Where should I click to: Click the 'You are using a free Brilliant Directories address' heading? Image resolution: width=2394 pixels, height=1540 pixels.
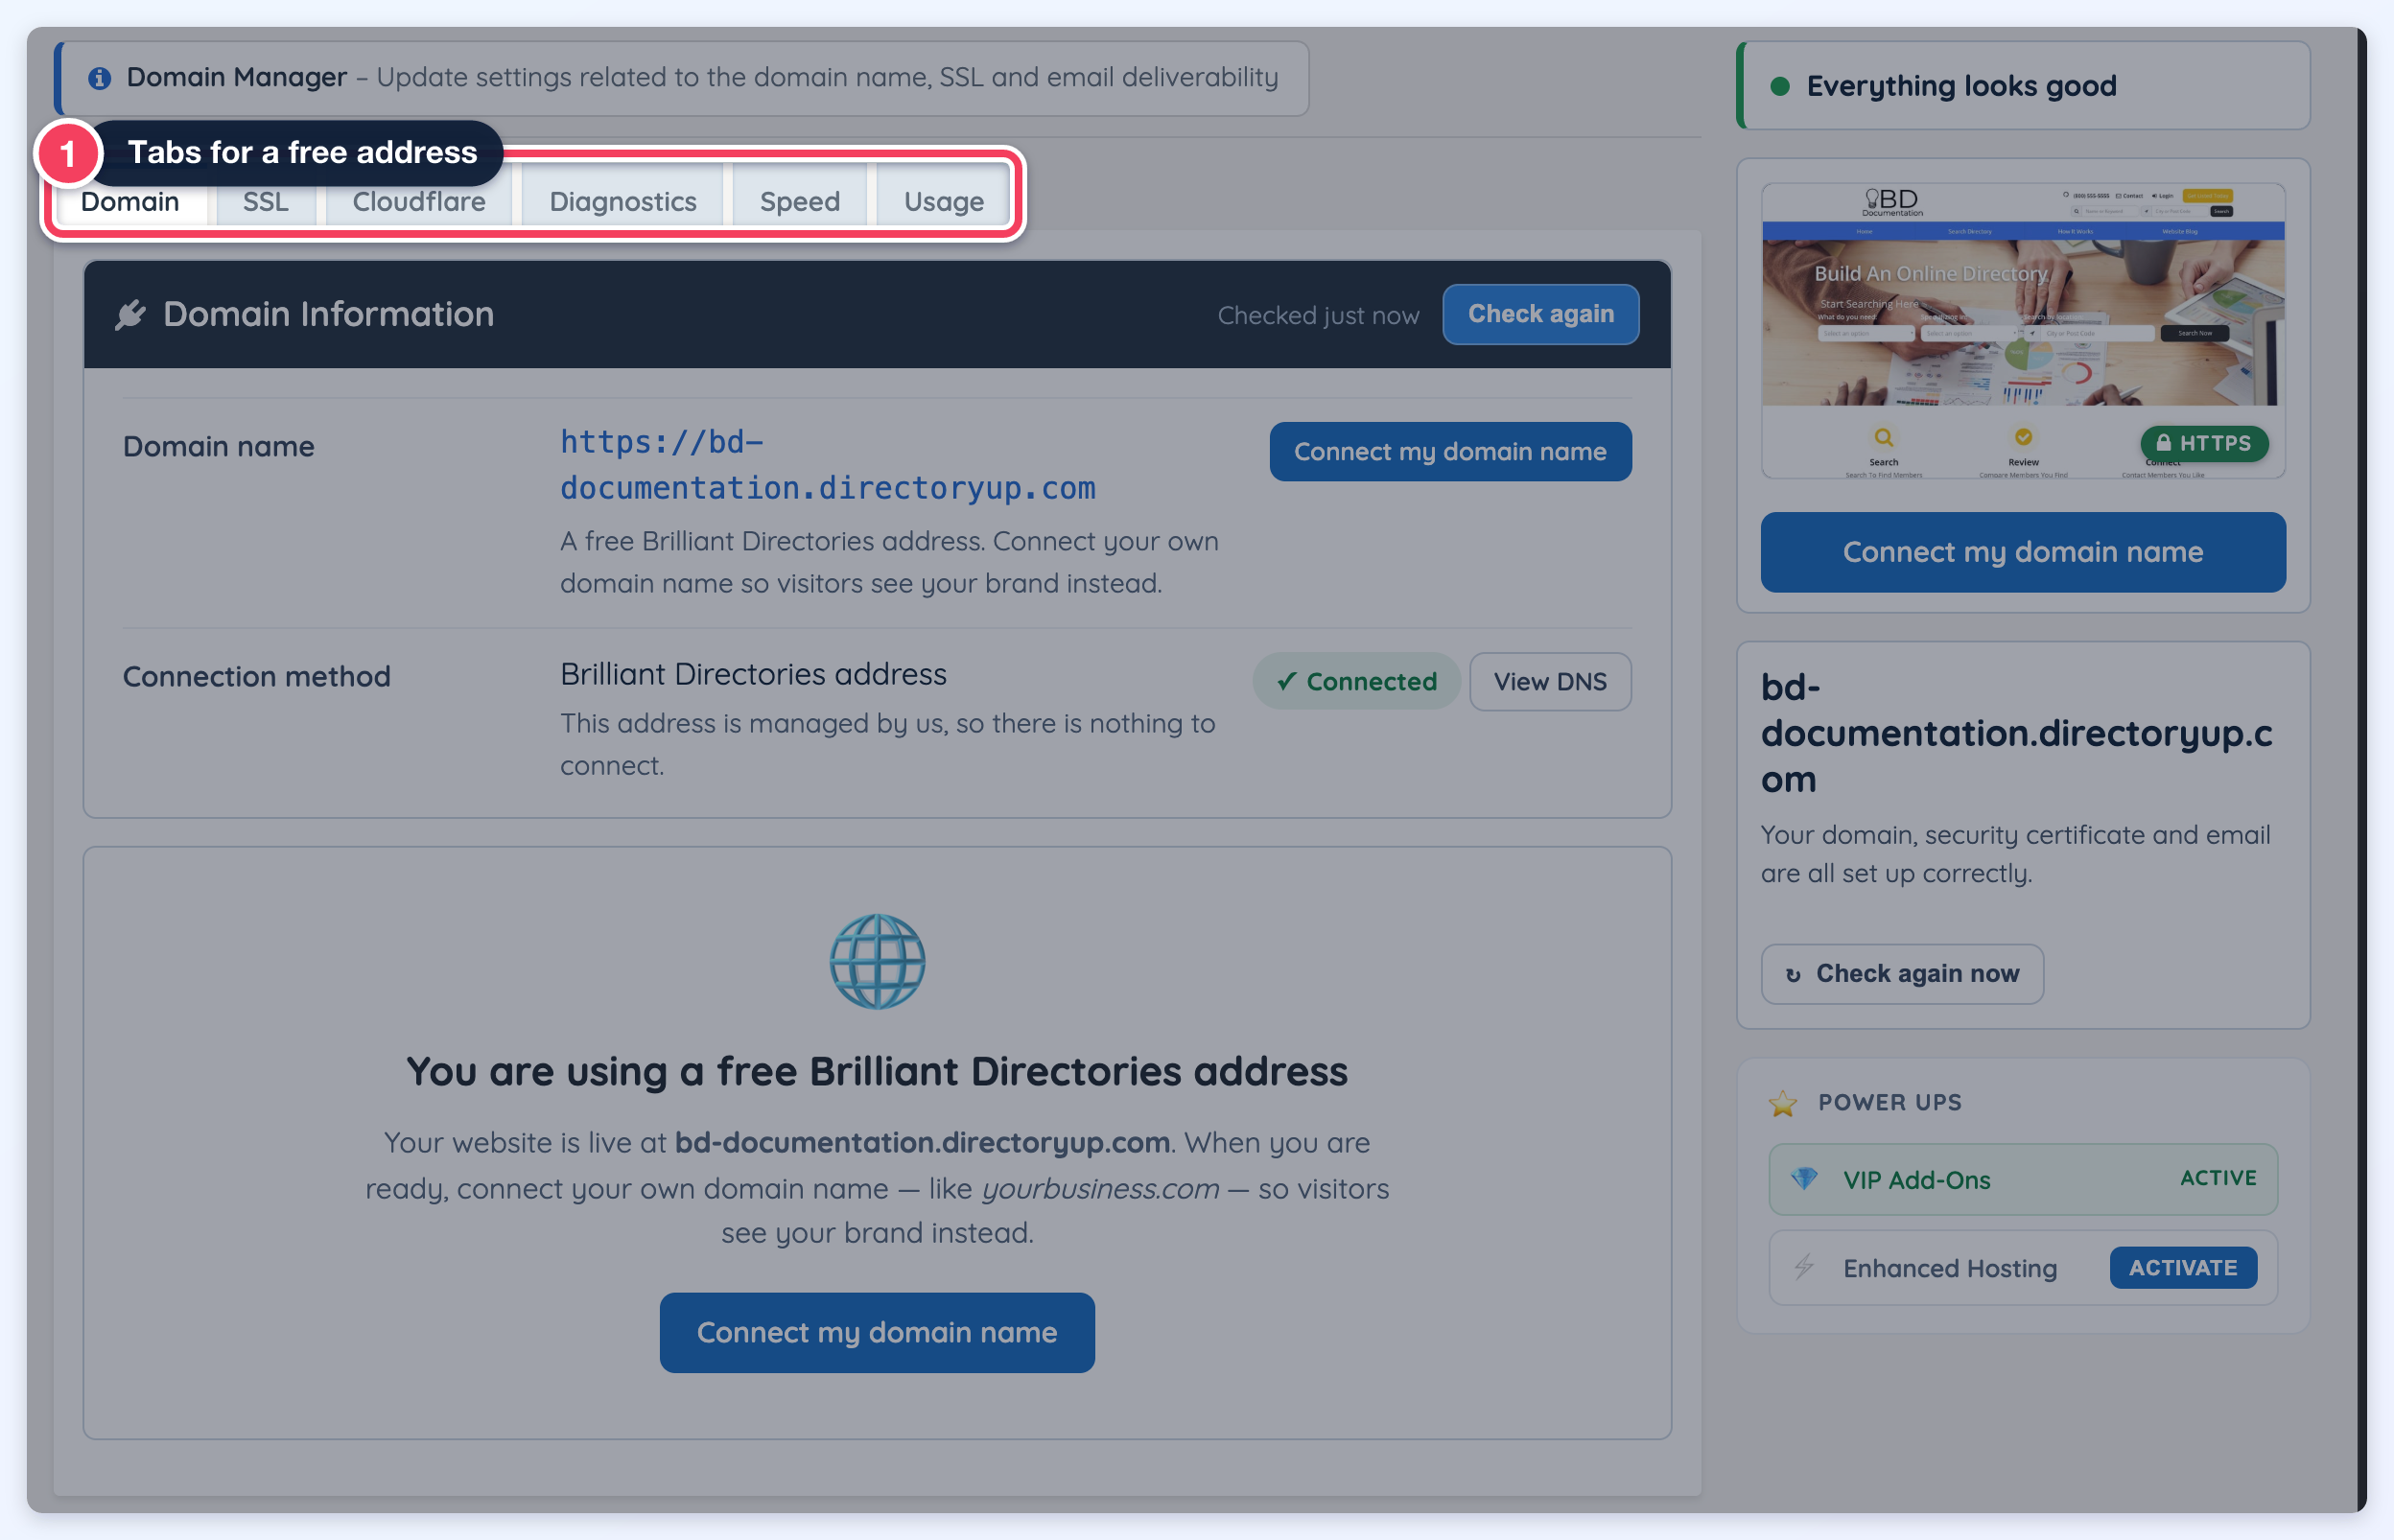[x=877, y=1071]
